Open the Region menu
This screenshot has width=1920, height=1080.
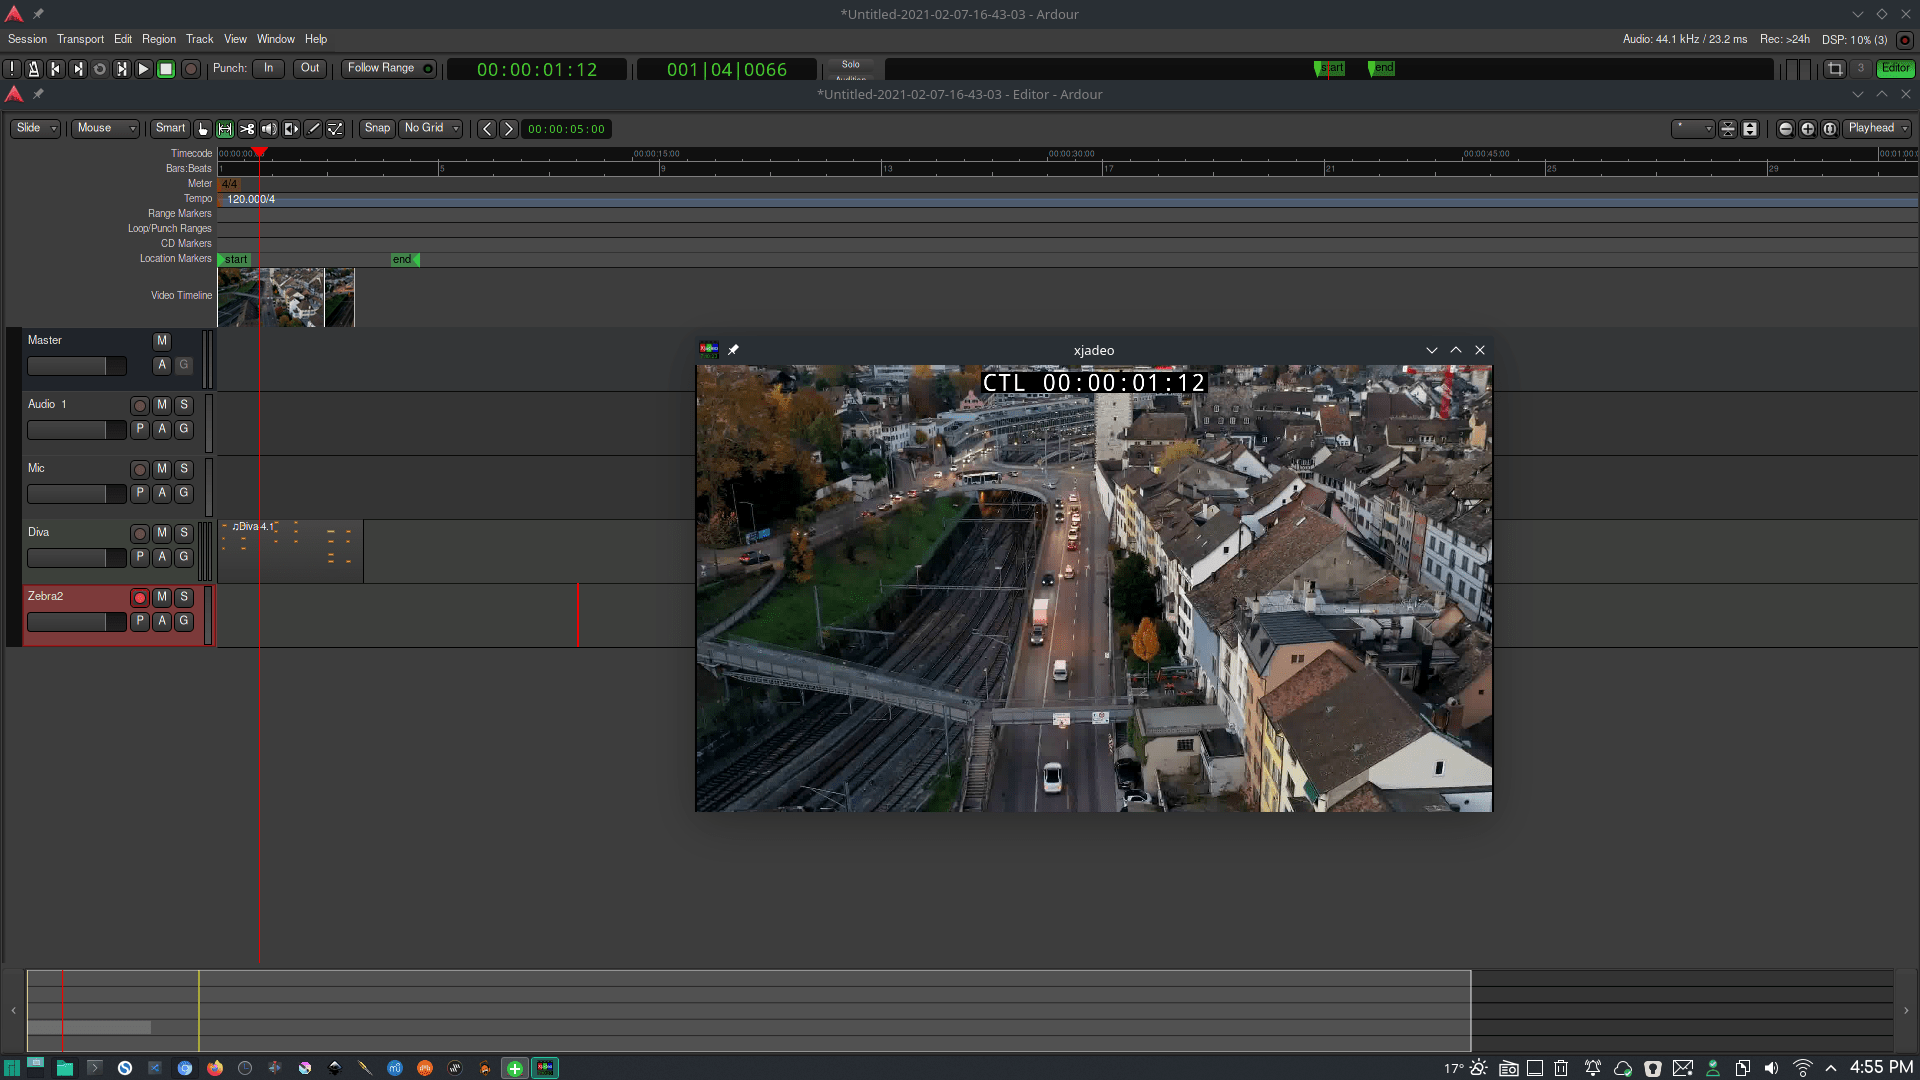pos(158,39)
